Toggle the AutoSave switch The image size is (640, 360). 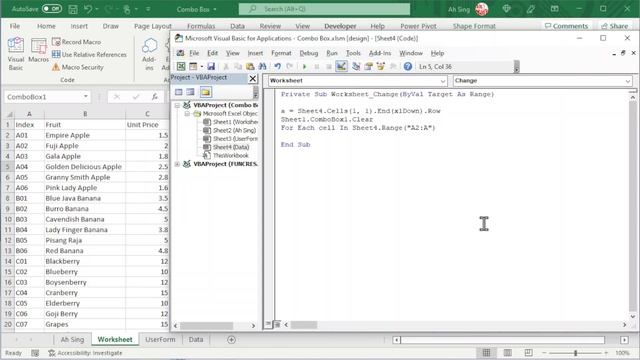[51, 9]
